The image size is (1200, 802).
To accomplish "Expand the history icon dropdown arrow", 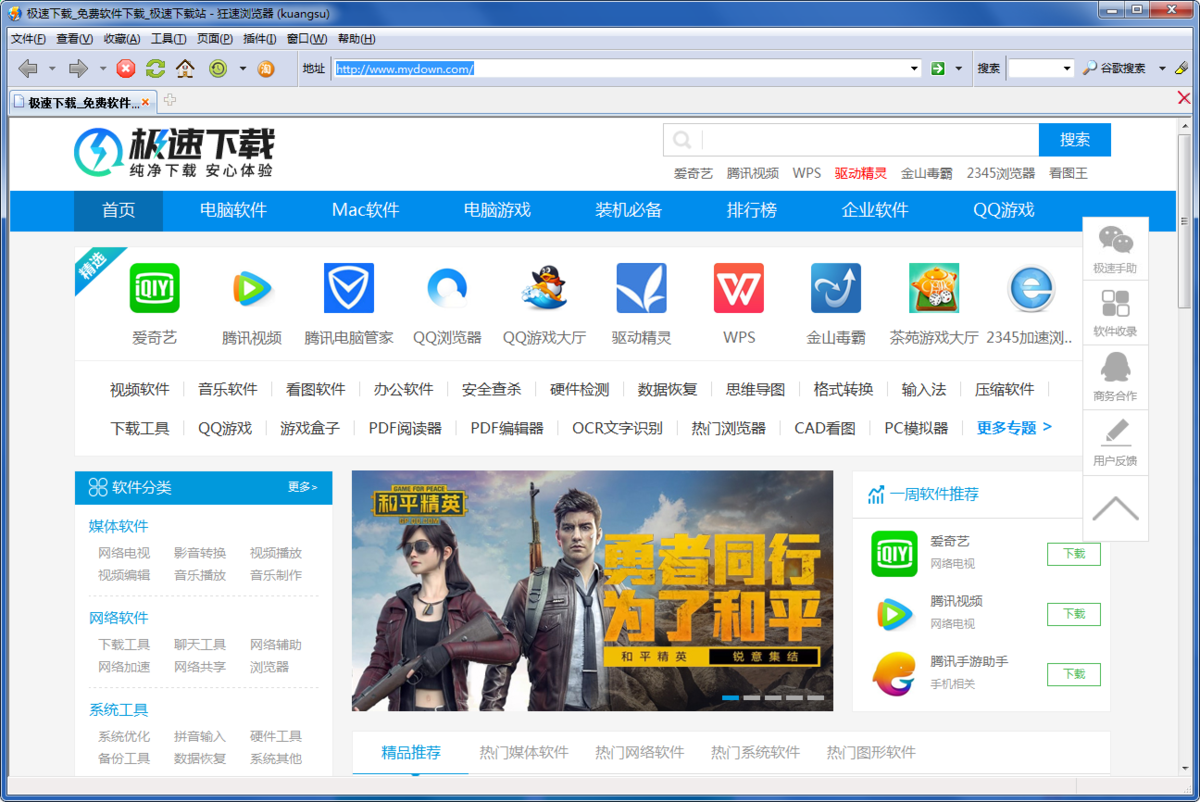I will [242, 69].
